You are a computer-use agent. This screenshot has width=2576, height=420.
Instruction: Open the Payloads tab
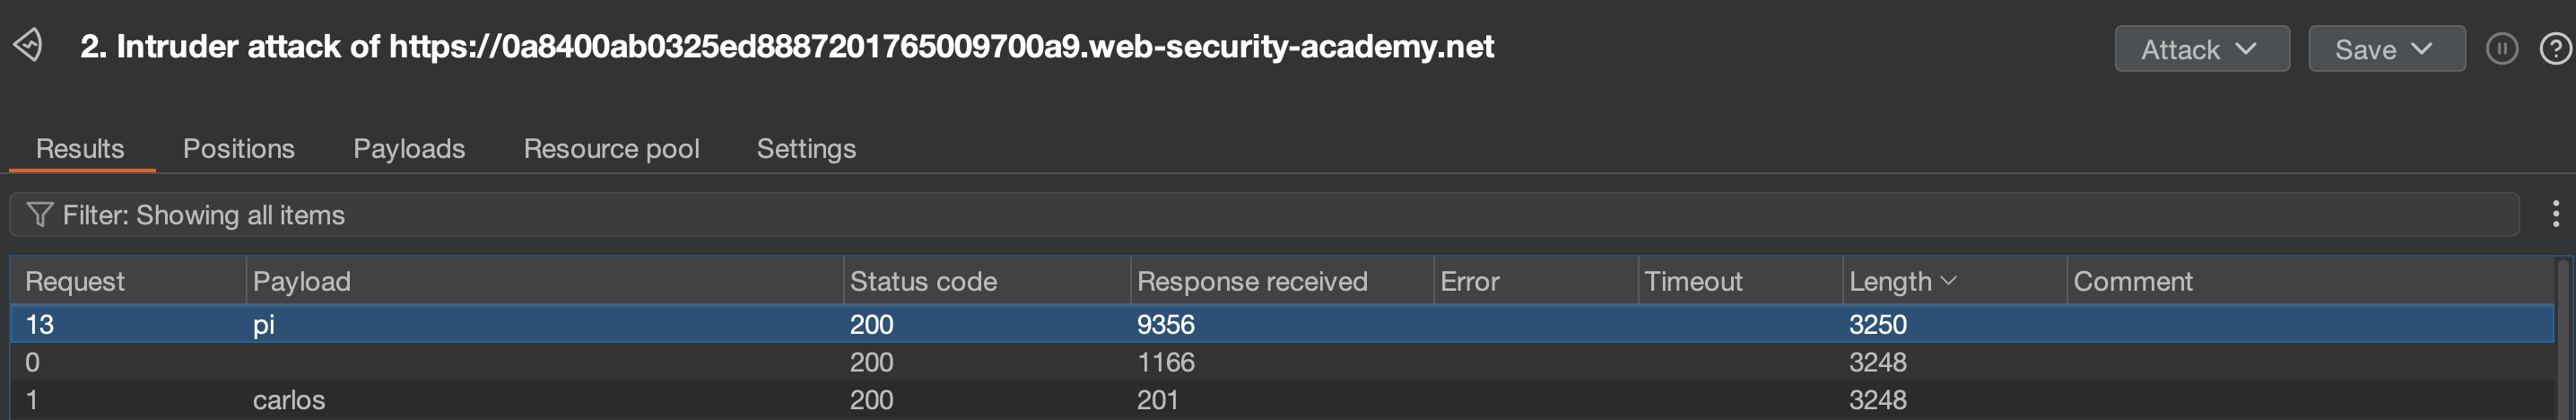tap(409, 149)
